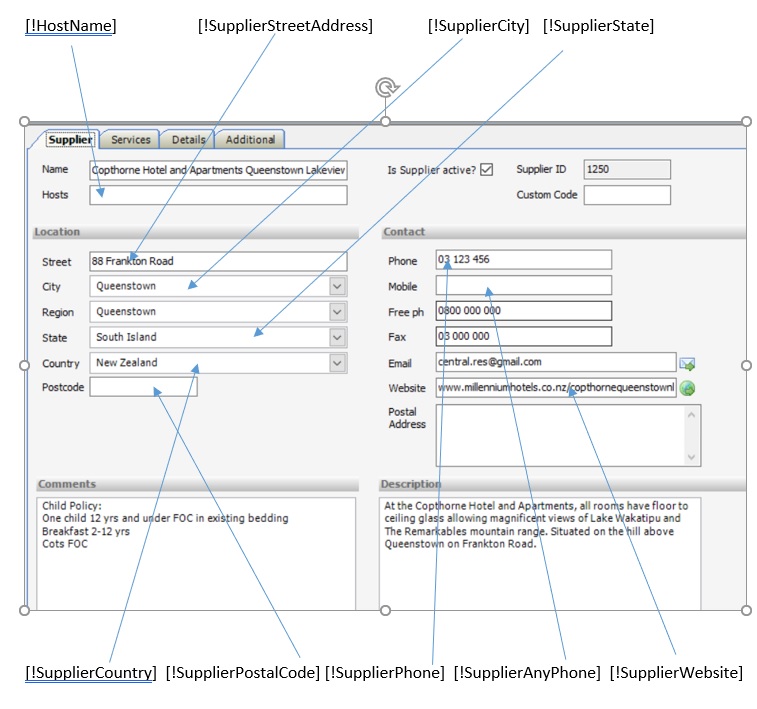Click the rotate handle above the image
Viewport: 757px width, 709px height.
point(385,89)
